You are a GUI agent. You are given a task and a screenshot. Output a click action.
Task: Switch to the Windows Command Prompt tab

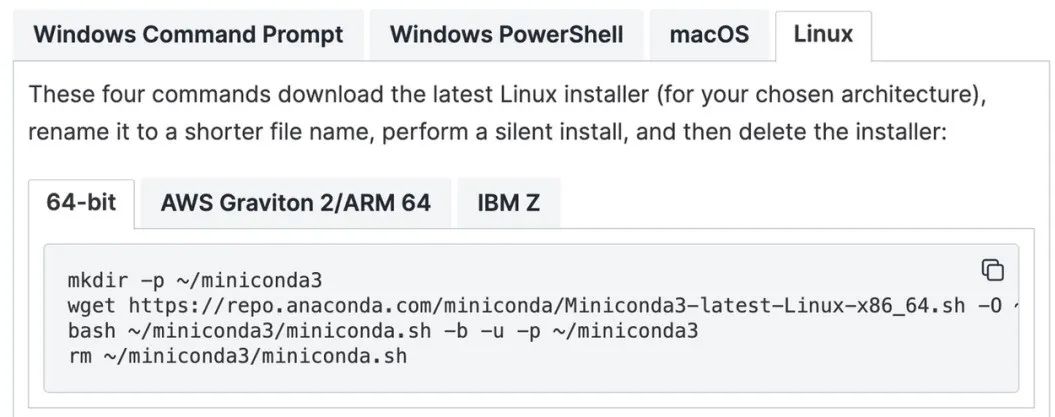pos(188,34)
